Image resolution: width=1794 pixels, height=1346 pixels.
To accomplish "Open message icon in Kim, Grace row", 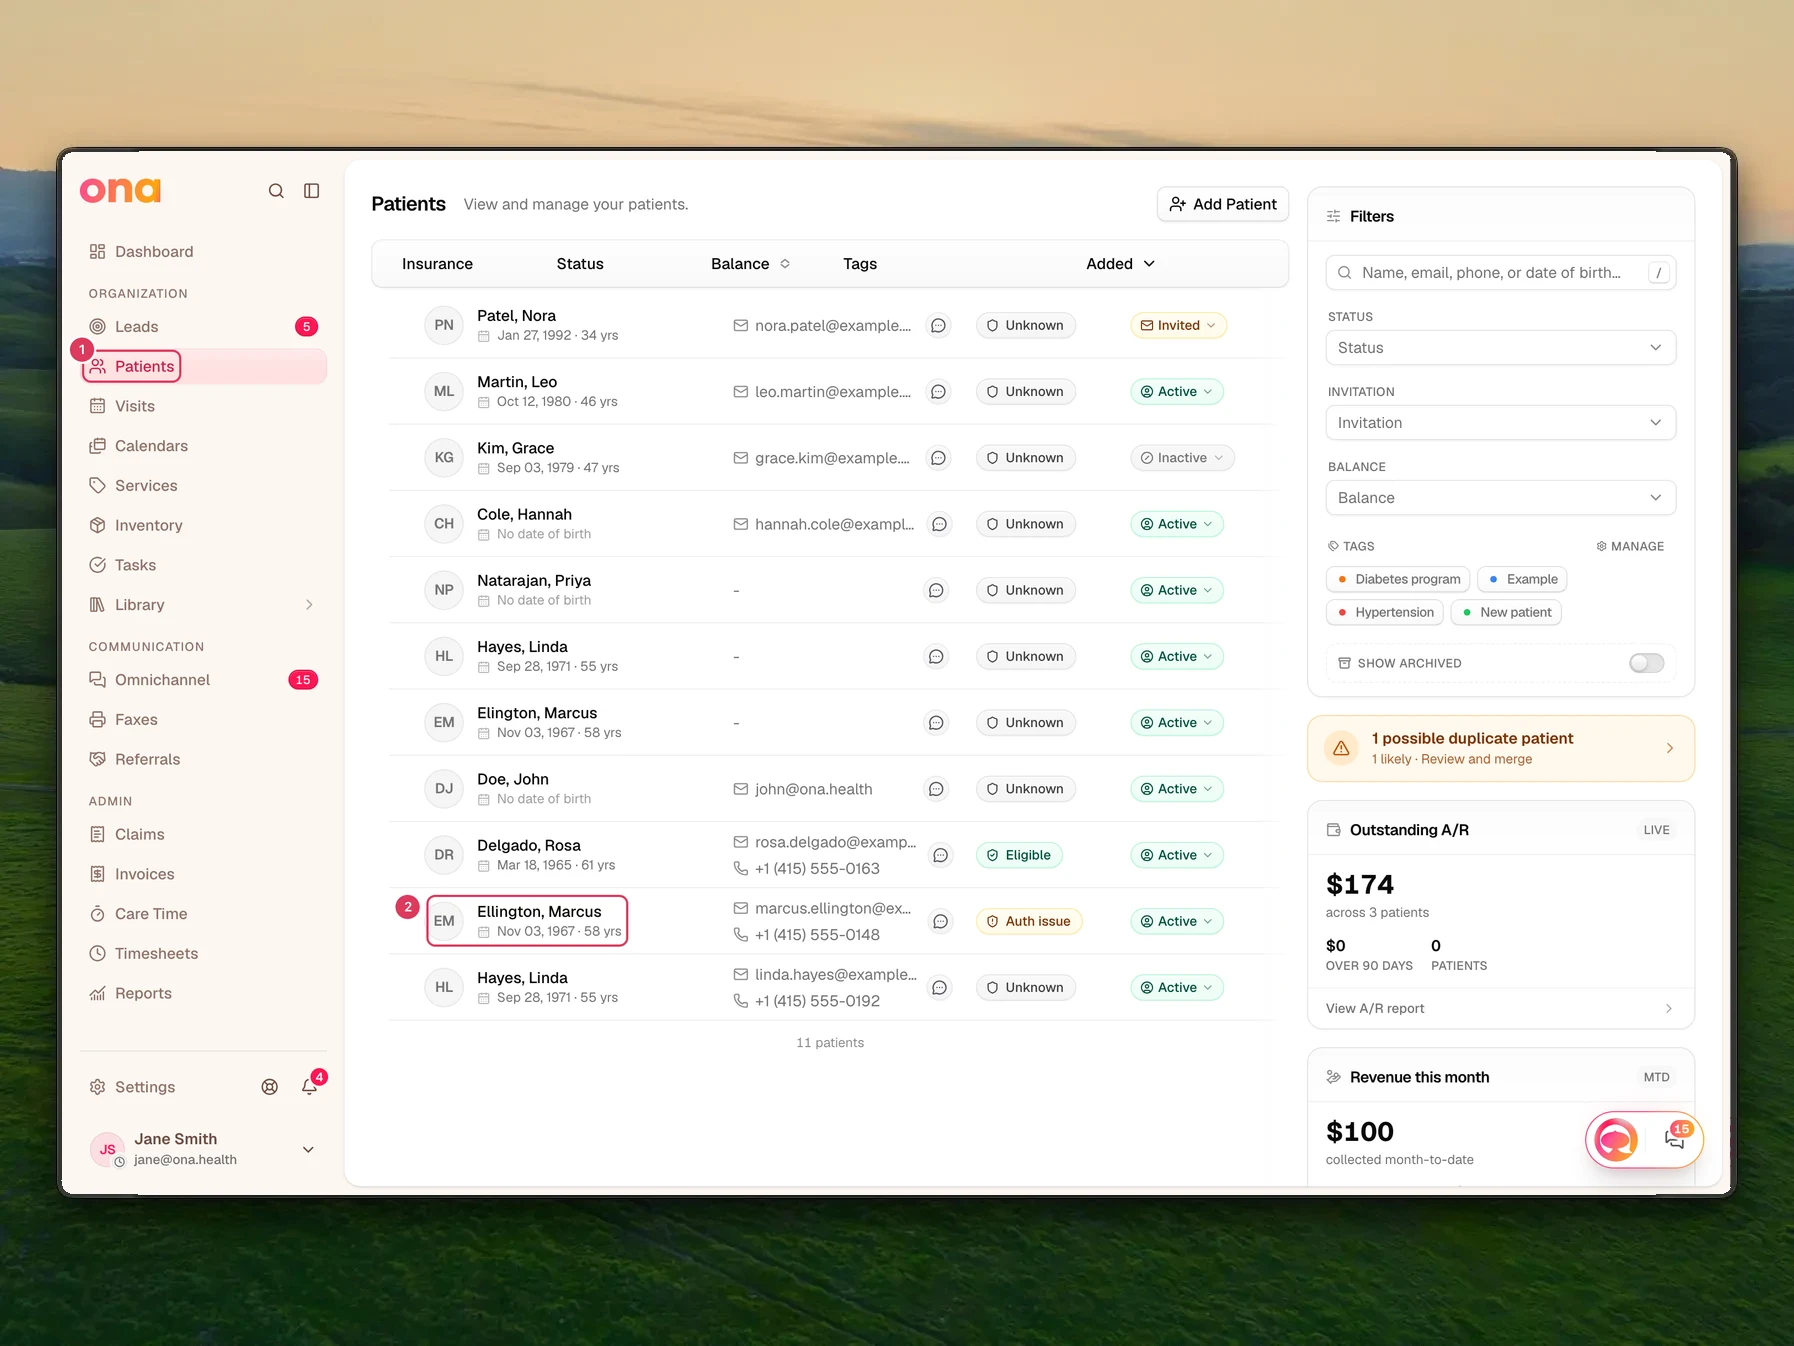I will pos(938,458).
